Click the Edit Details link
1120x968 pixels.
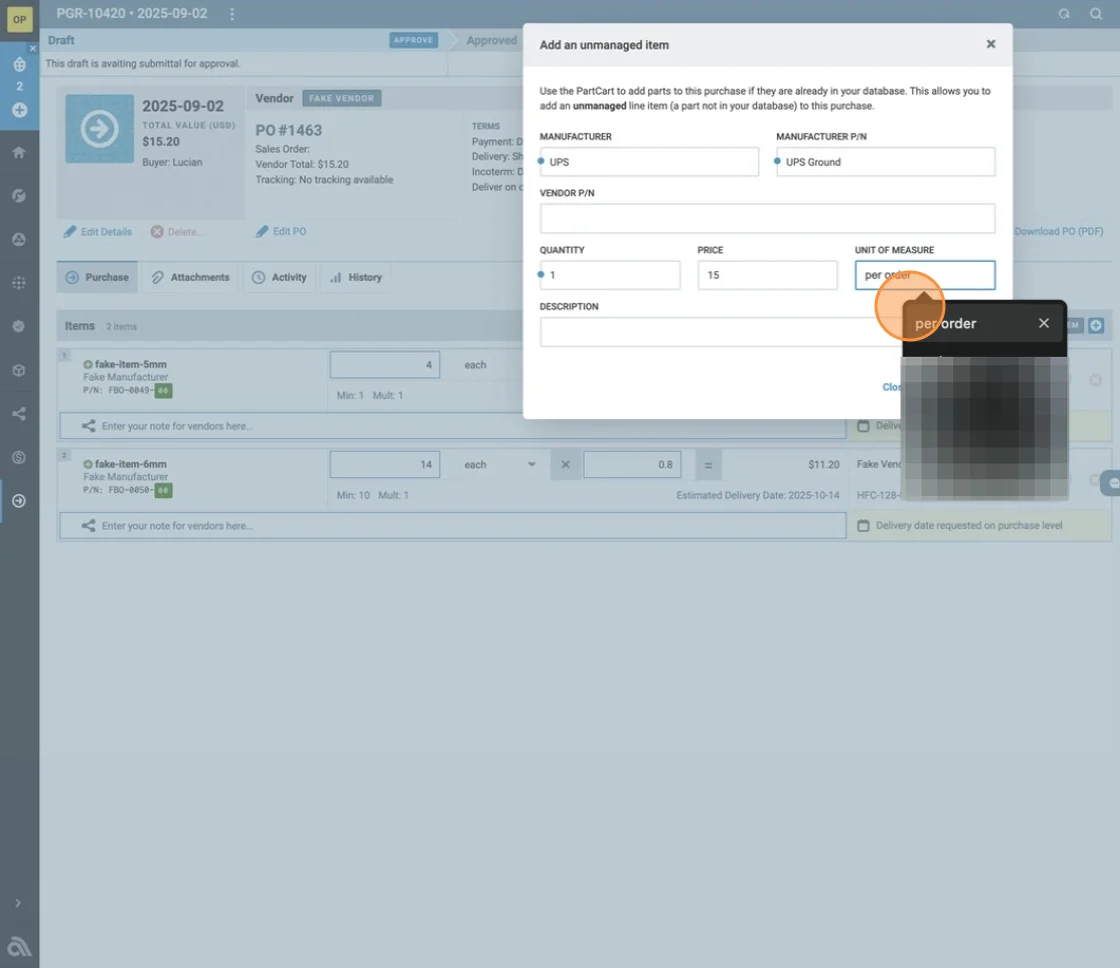(x=98, y=231)
